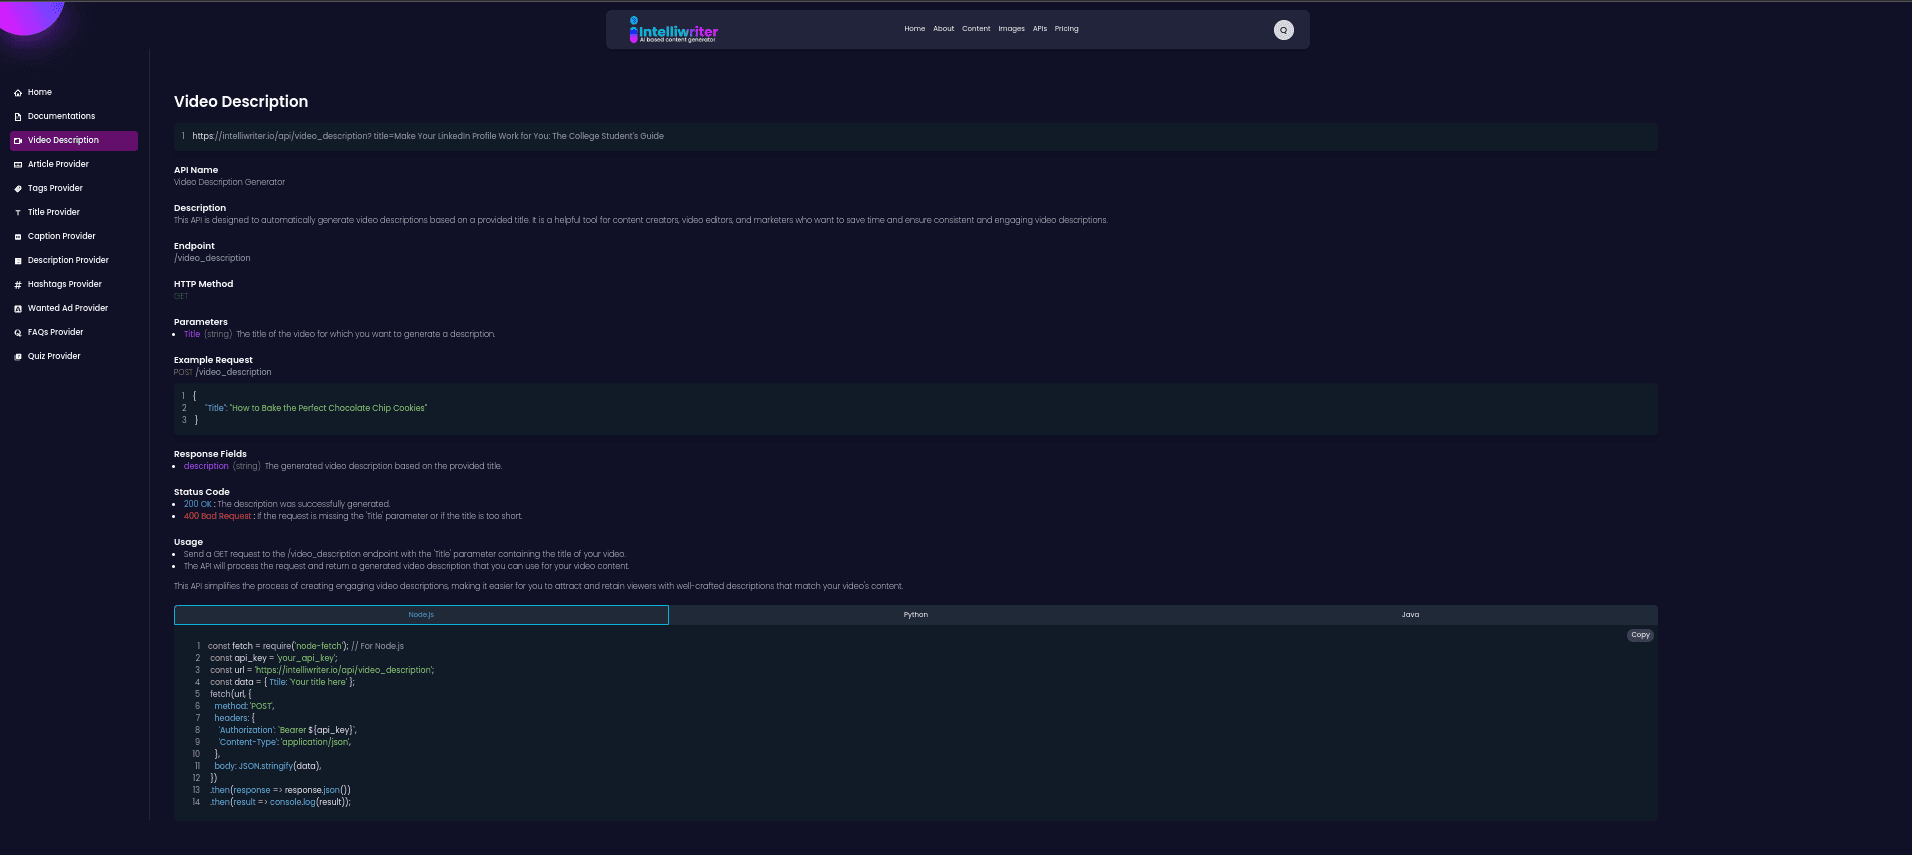Click the Wanted Ad Provider icon
The height and width of the screenshot is (855, 1912).
tap(18, 309)
